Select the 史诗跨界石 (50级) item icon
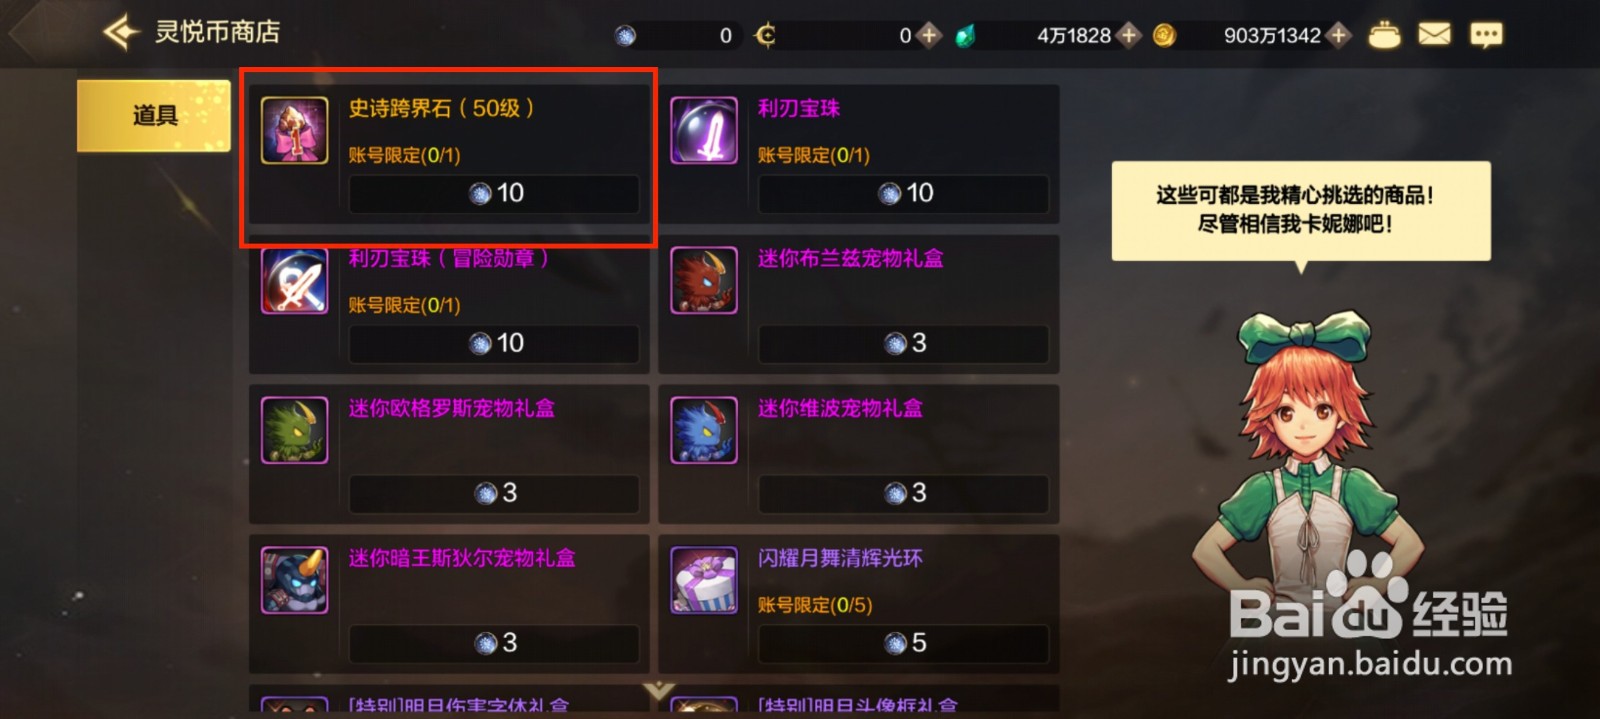This screenshot has height=719, width=1600. [294, 130]
